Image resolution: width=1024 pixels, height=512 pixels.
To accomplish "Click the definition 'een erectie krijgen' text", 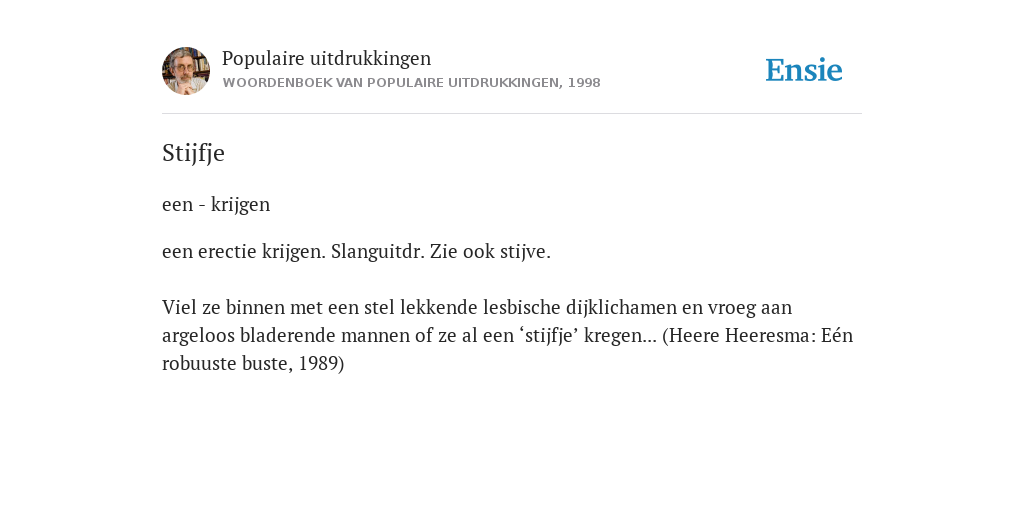I will 244,252.
